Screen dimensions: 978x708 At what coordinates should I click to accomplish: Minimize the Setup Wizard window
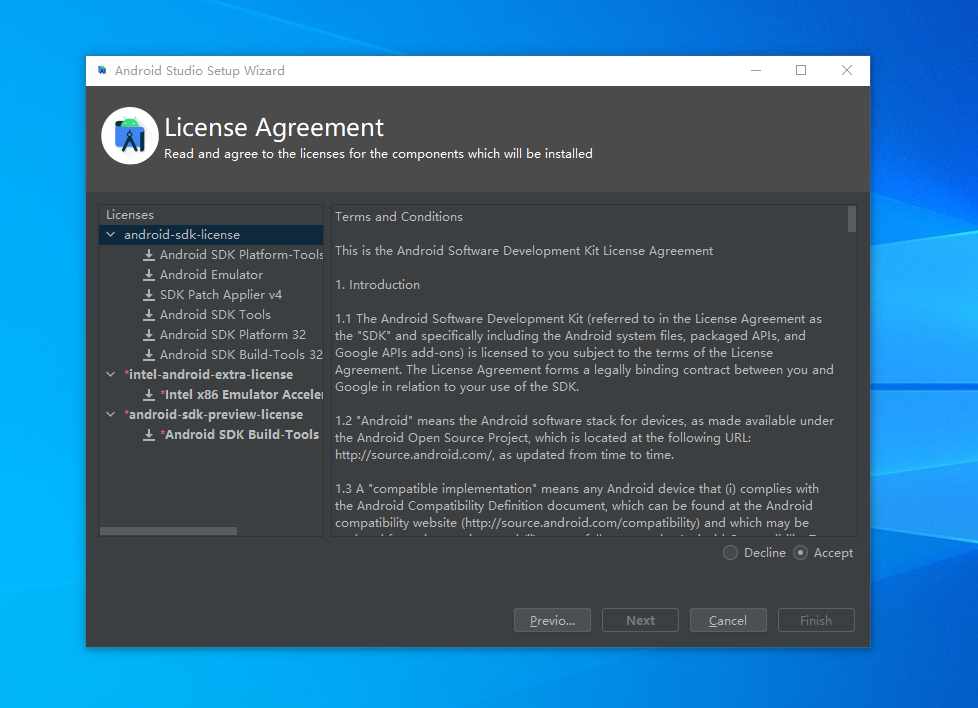click(756, 70)
